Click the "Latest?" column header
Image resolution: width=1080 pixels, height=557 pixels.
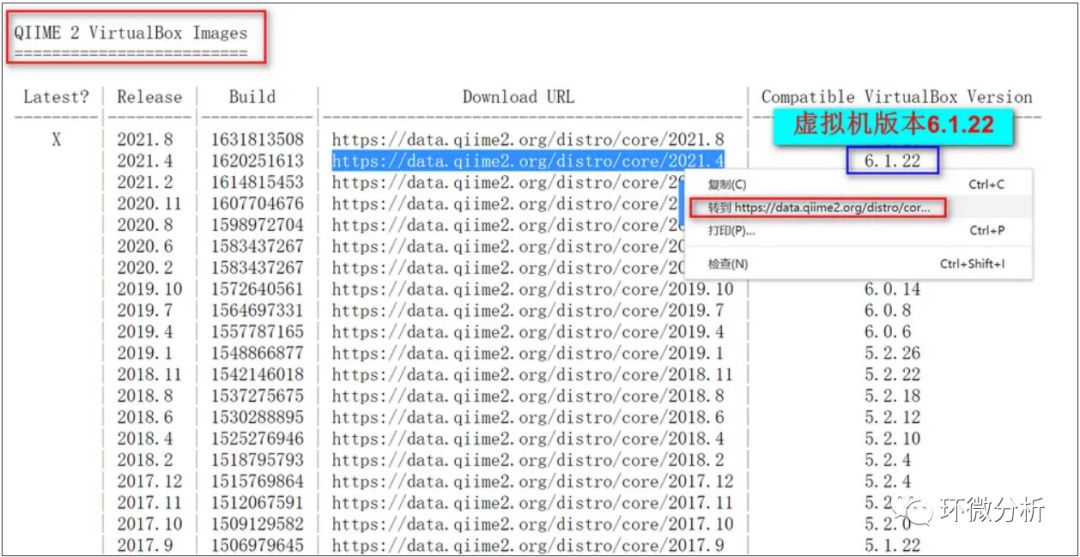coord(56,97)
